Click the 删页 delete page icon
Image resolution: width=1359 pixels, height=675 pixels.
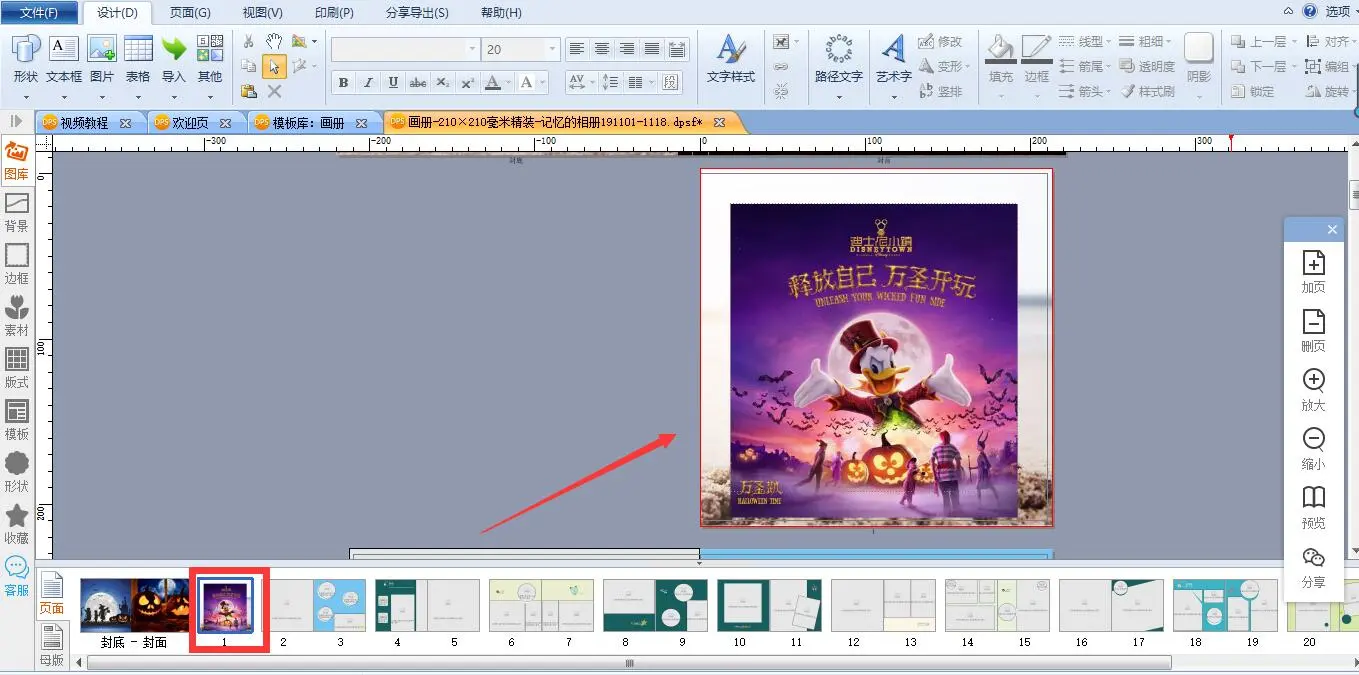pyautogui.click(x=1313, y=322)
